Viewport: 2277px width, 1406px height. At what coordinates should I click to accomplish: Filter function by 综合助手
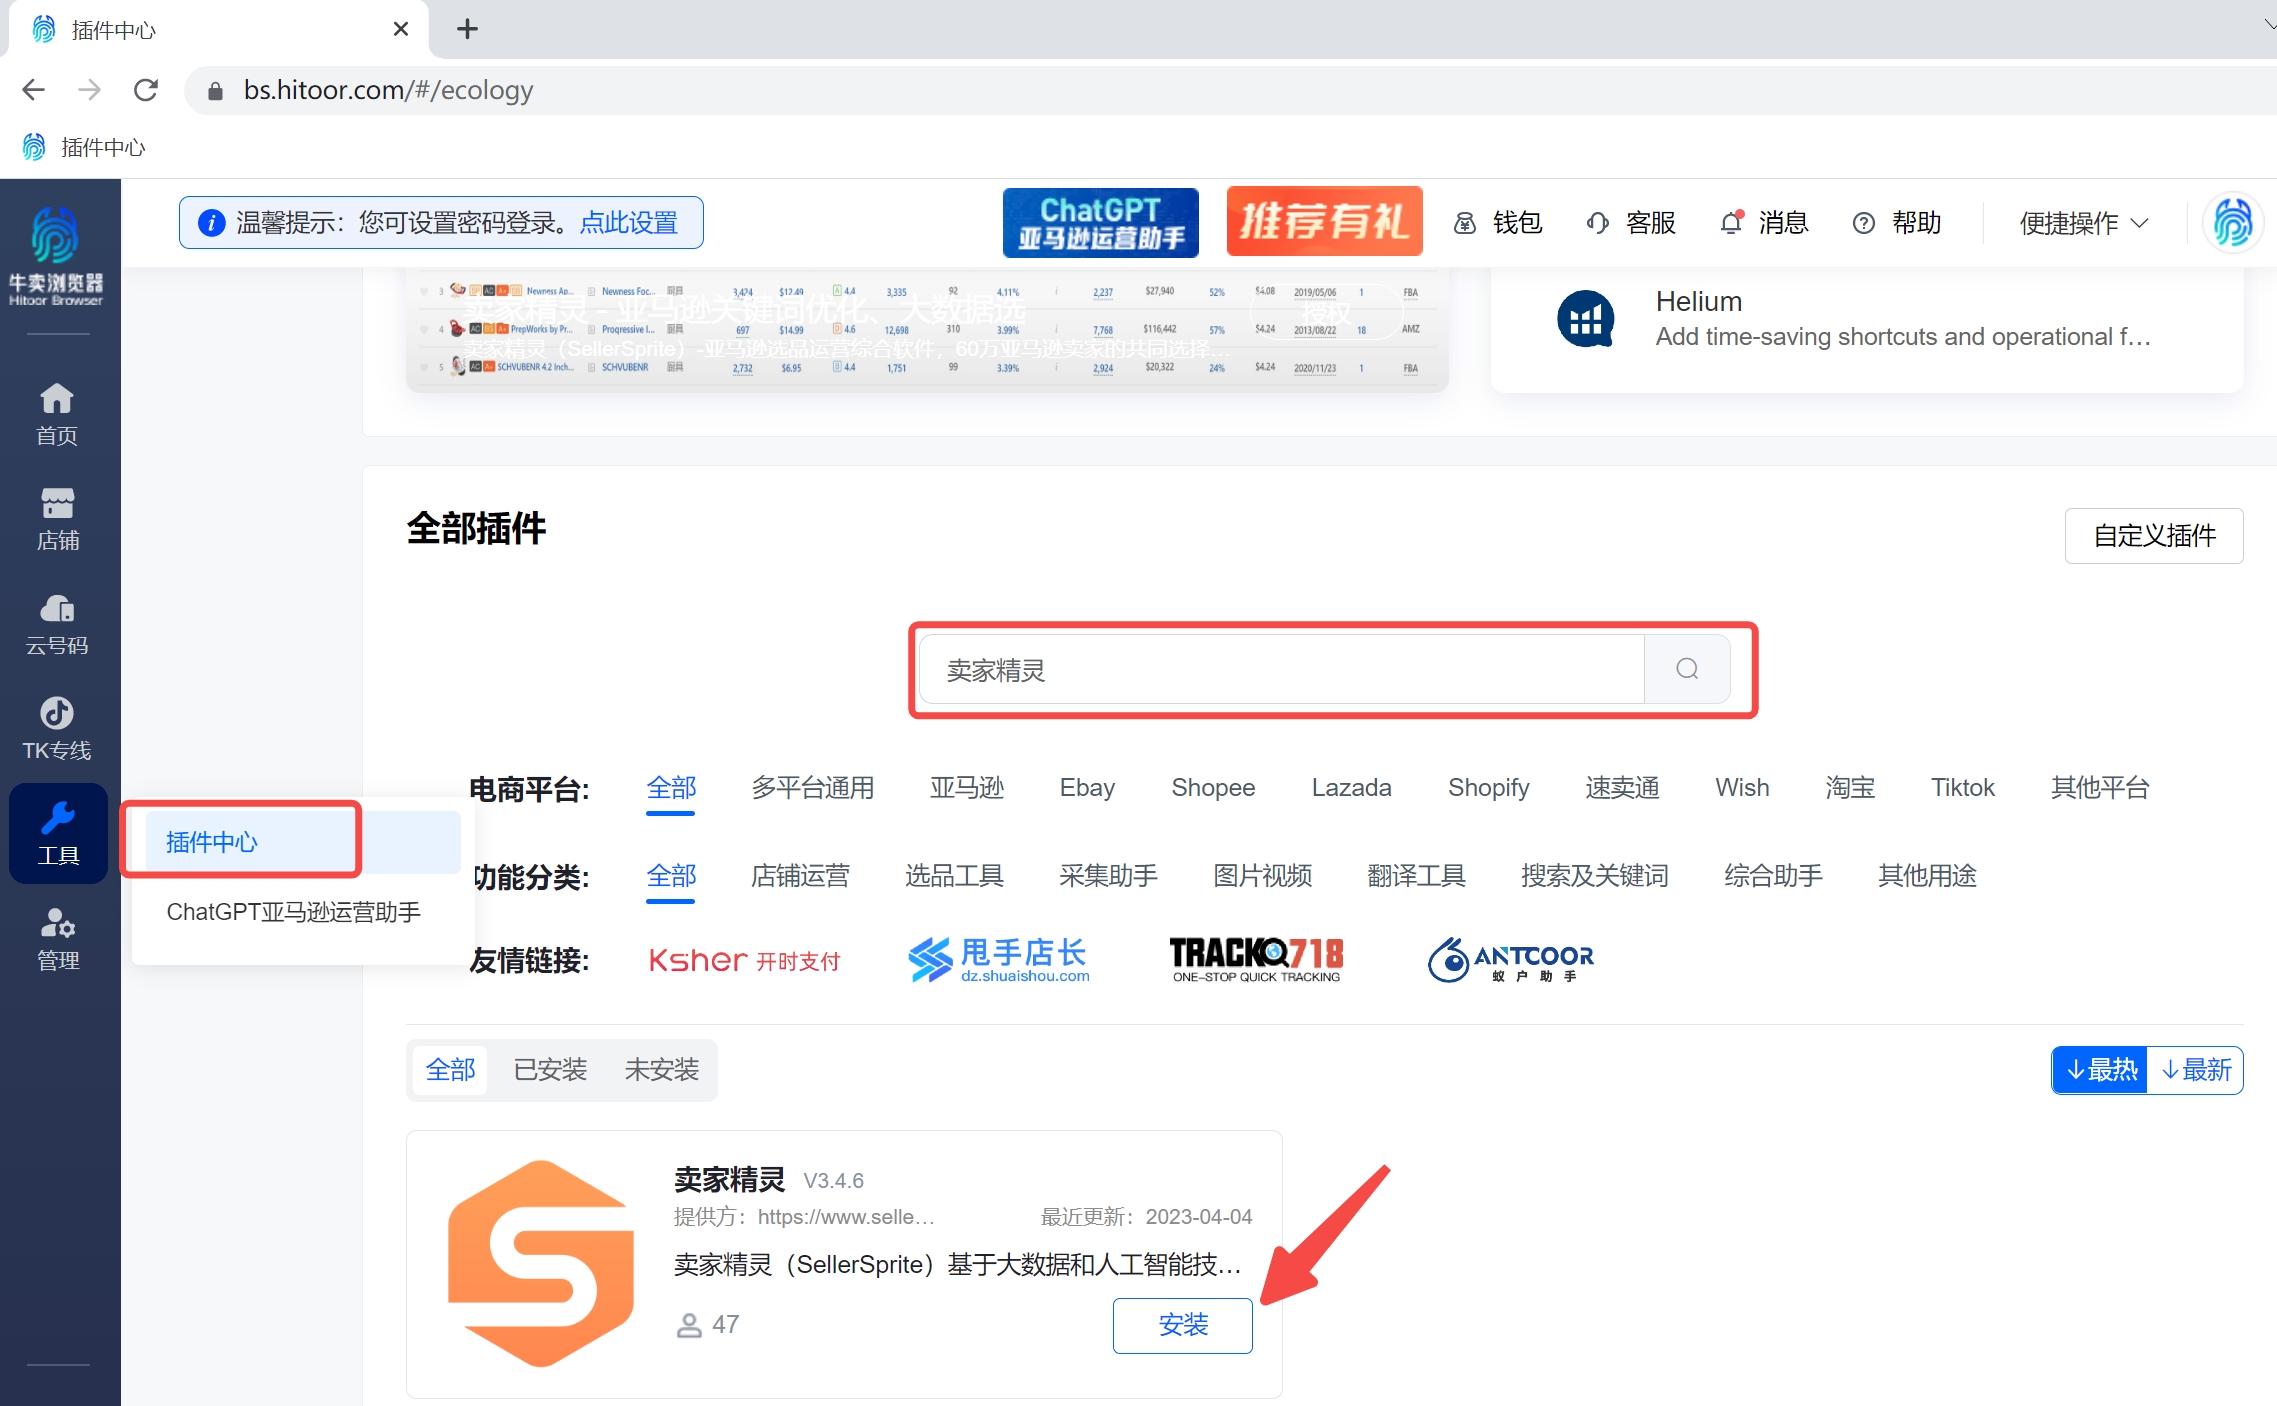click(x=1773, y=876)
